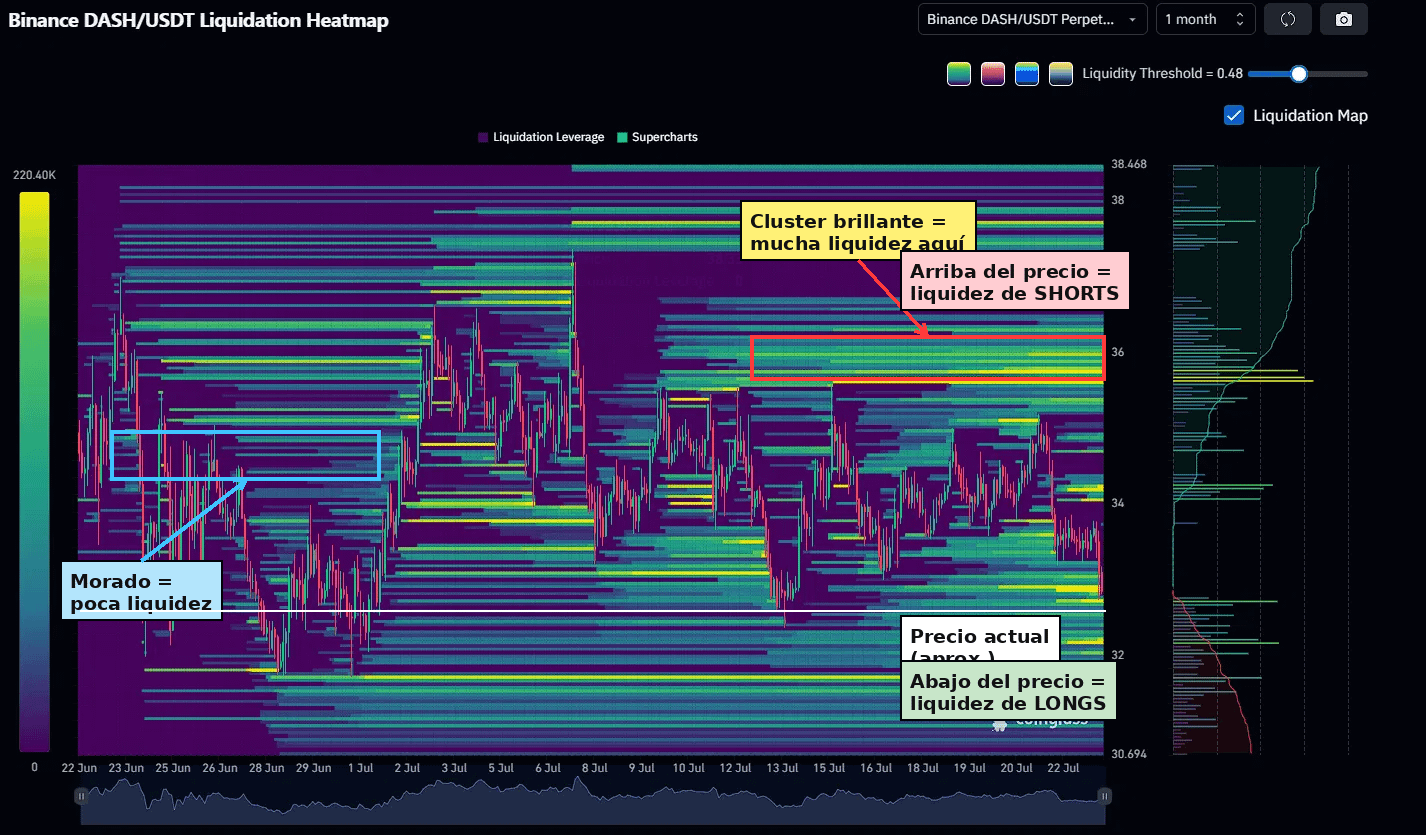The height and width of the screenshot is (835, 1426).
Task: Uncheck the Liquidation Map checkbox
Action: (1234, 115)
